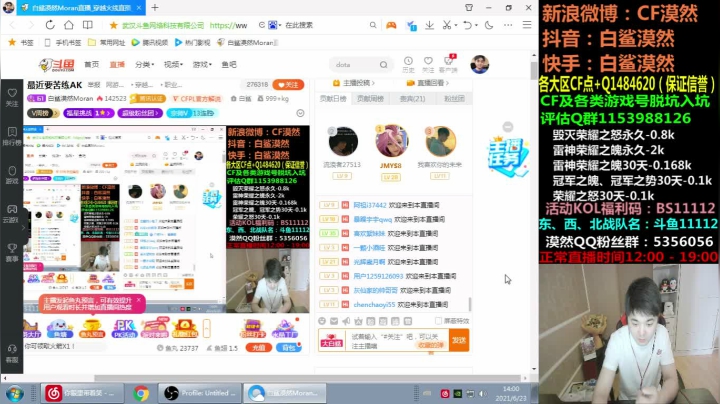Open Chrome from the taskbar
The width and height of the screenshot is (720, 404).
pyautogui.click(x=141, y=393)
